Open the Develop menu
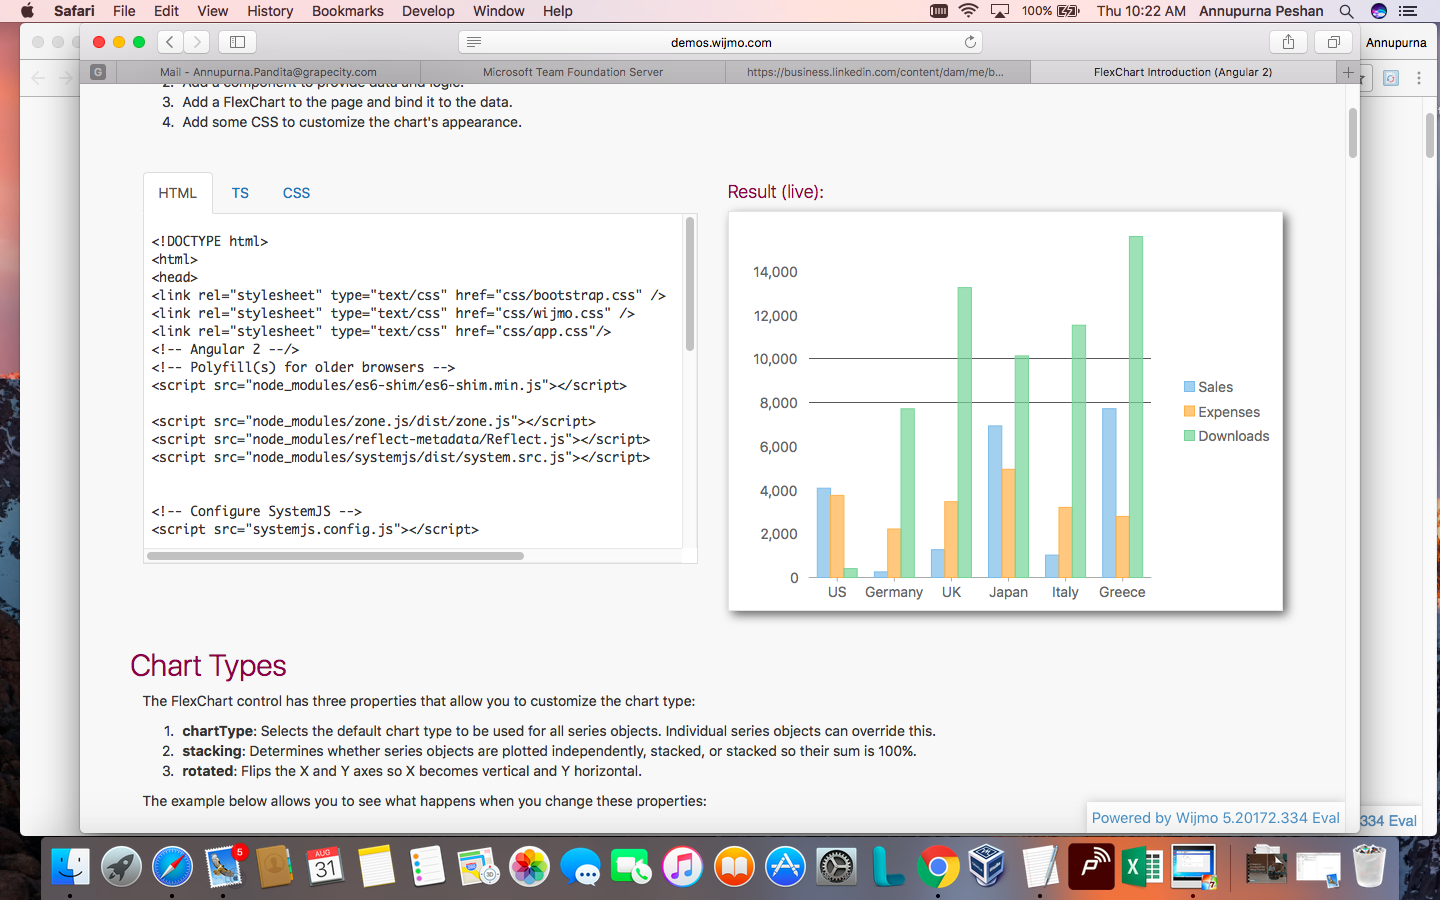 pos(428,11)
